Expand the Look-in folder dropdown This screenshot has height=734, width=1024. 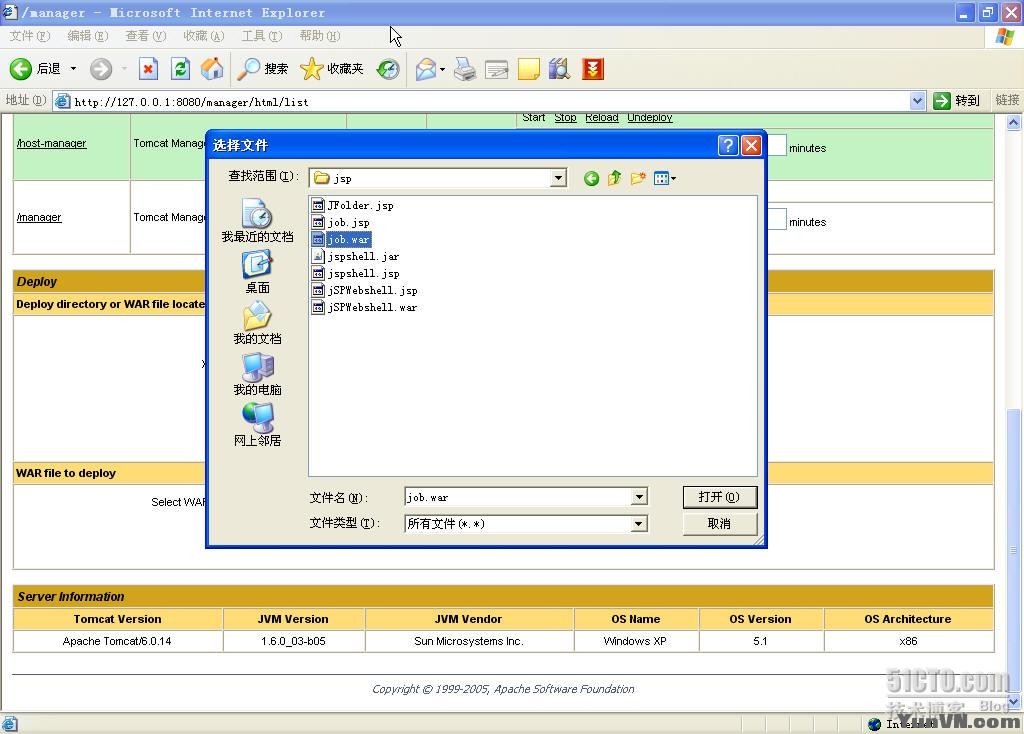(558, 178)
